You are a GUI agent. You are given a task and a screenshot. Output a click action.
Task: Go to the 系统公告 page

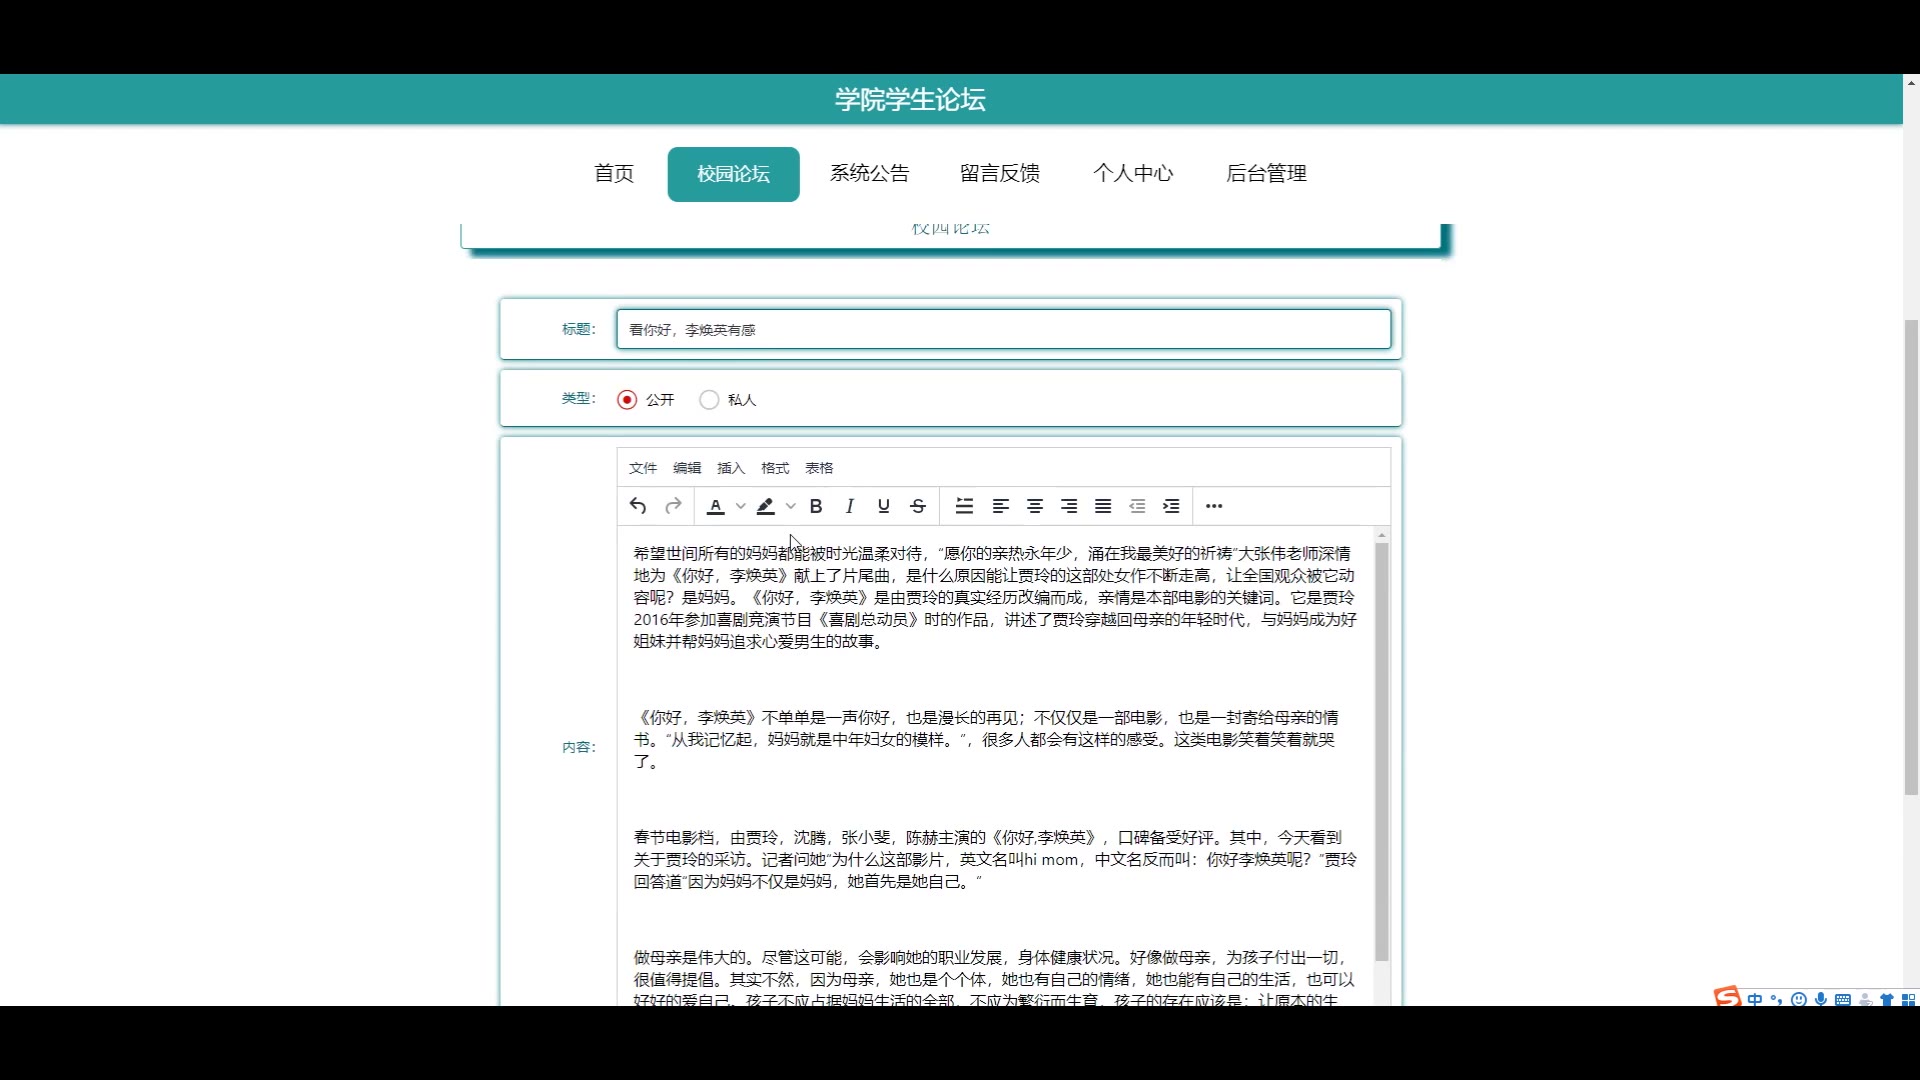pos(869,174)
